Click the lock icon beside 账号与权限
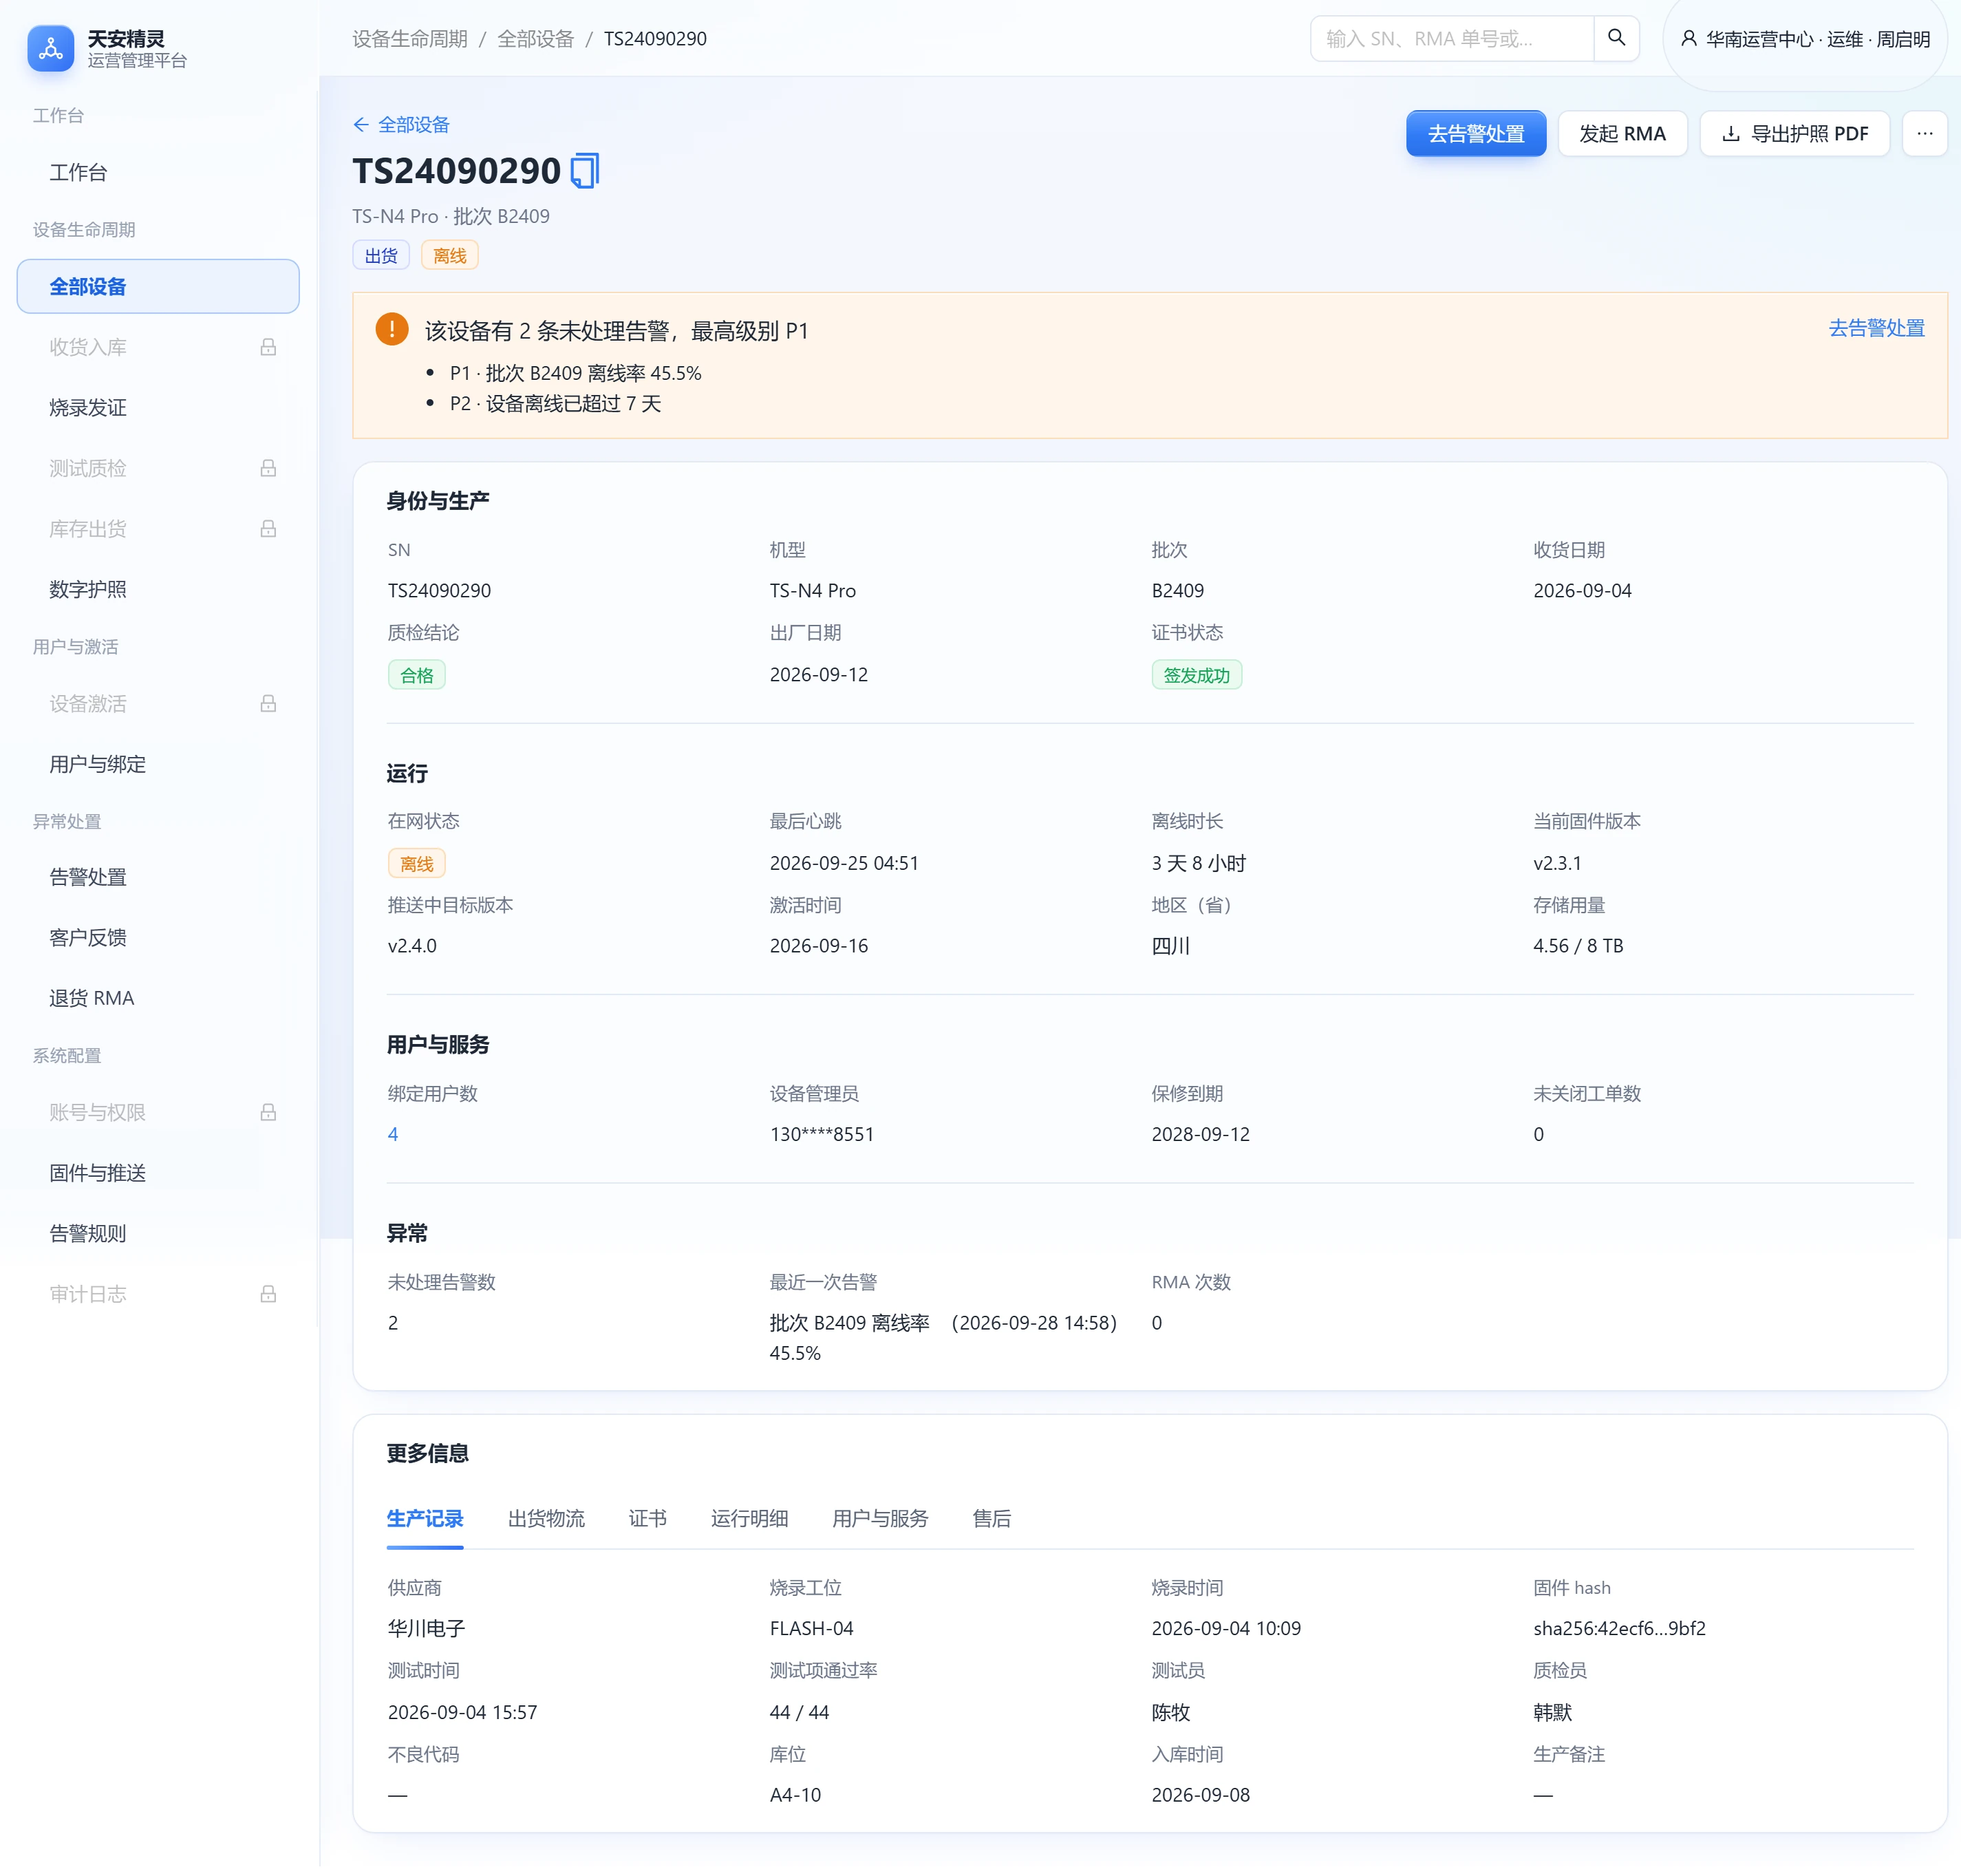The width and height of the screenshot is (1961, 1876). pyautogui.click(x=268, y=1112)
